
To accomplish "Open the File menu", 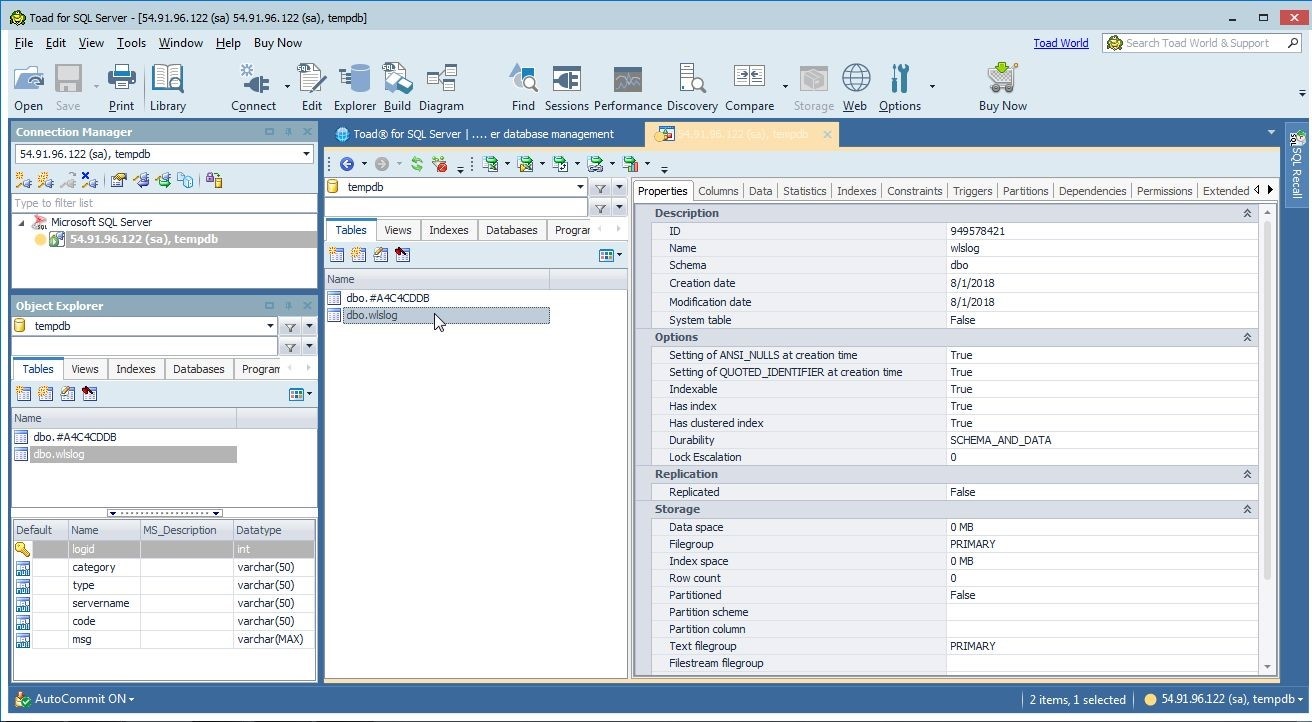I will 24,43.
